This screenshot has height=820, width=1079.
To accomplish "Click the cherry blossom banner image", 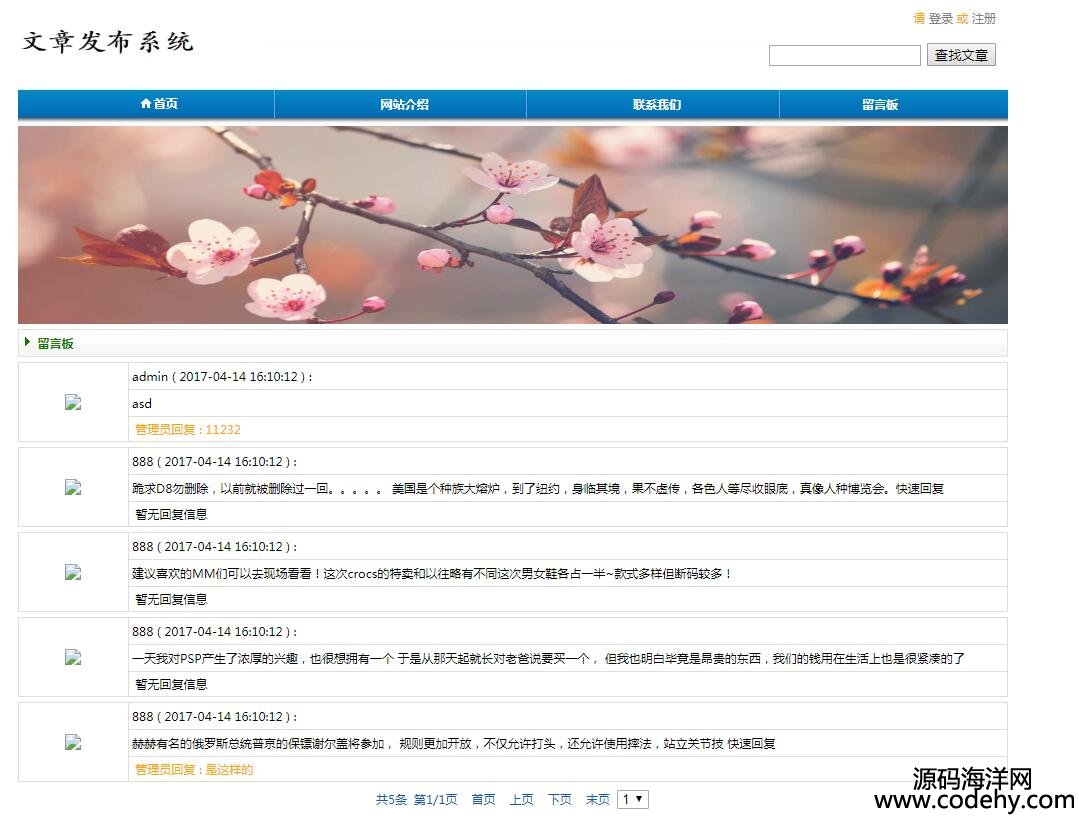I will (x=513, y=224).
